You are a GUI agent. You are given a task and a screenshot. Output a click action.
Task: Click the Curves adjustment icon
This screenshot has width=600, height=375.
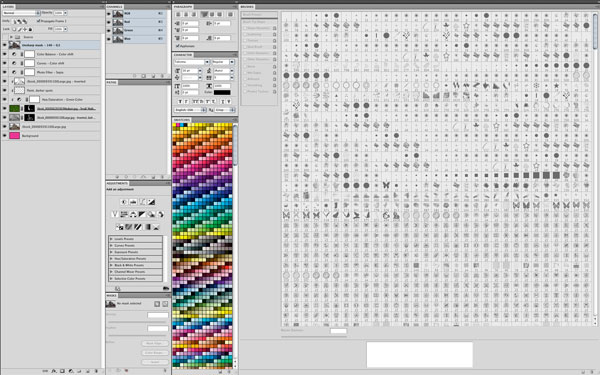[x=142, y=202]
